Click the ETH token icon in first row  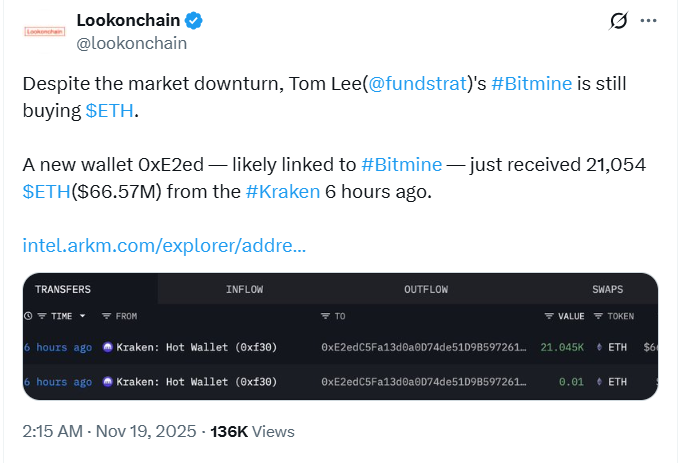coord(599,347)
